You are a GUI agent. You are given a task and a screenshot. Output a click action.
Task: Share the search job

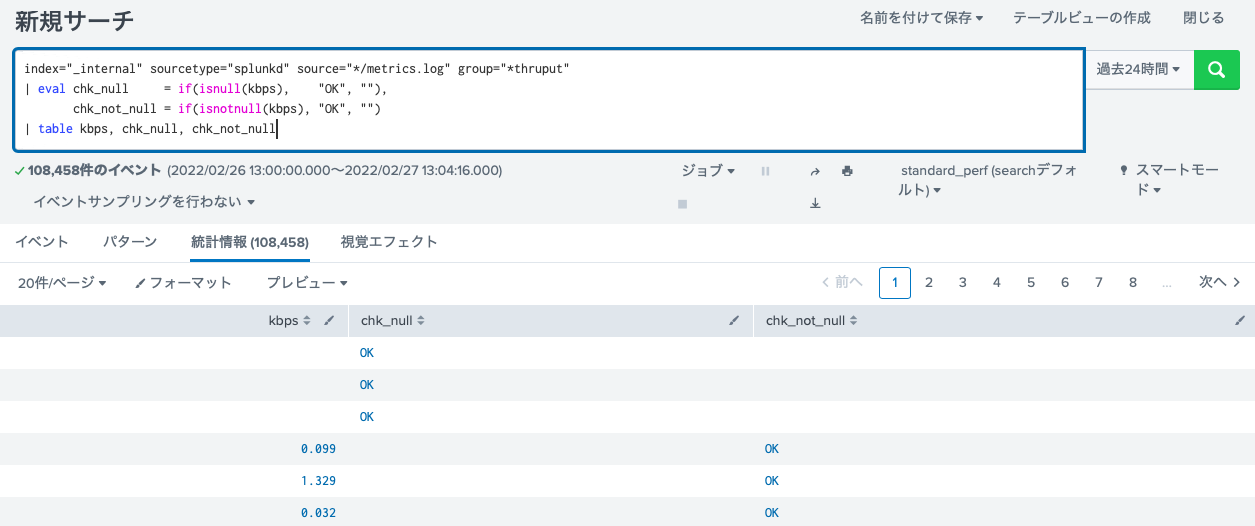coord(815,171)
